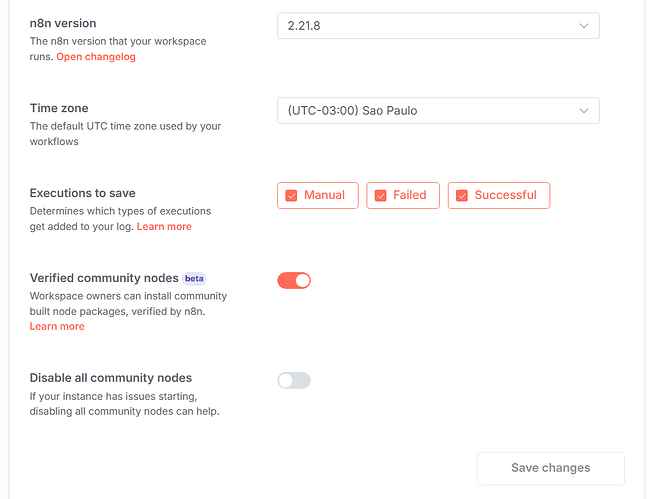This screenshot has height=499, width=647.
Task: Click the beta badge next to Verified community nodes
Action: (194, 279)
